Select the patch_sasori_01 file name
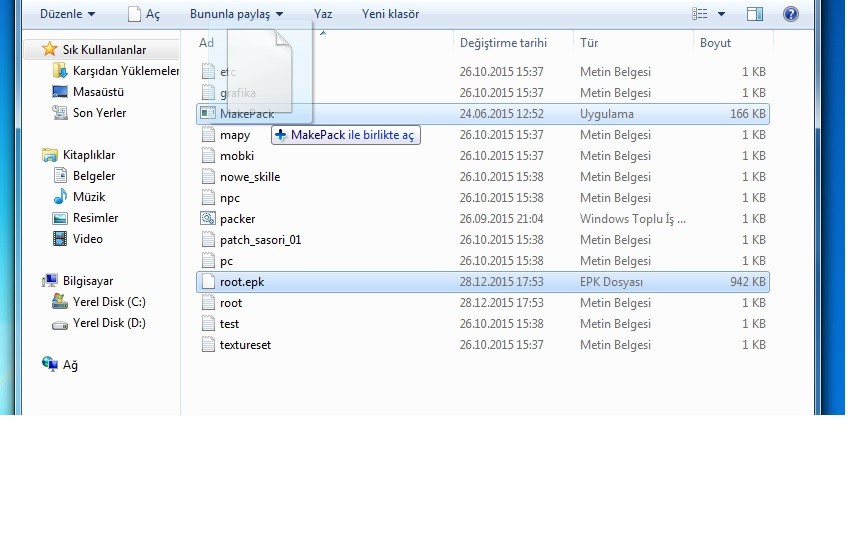The image size is (864, 540). pyautogui.click(x=260, y=240)
